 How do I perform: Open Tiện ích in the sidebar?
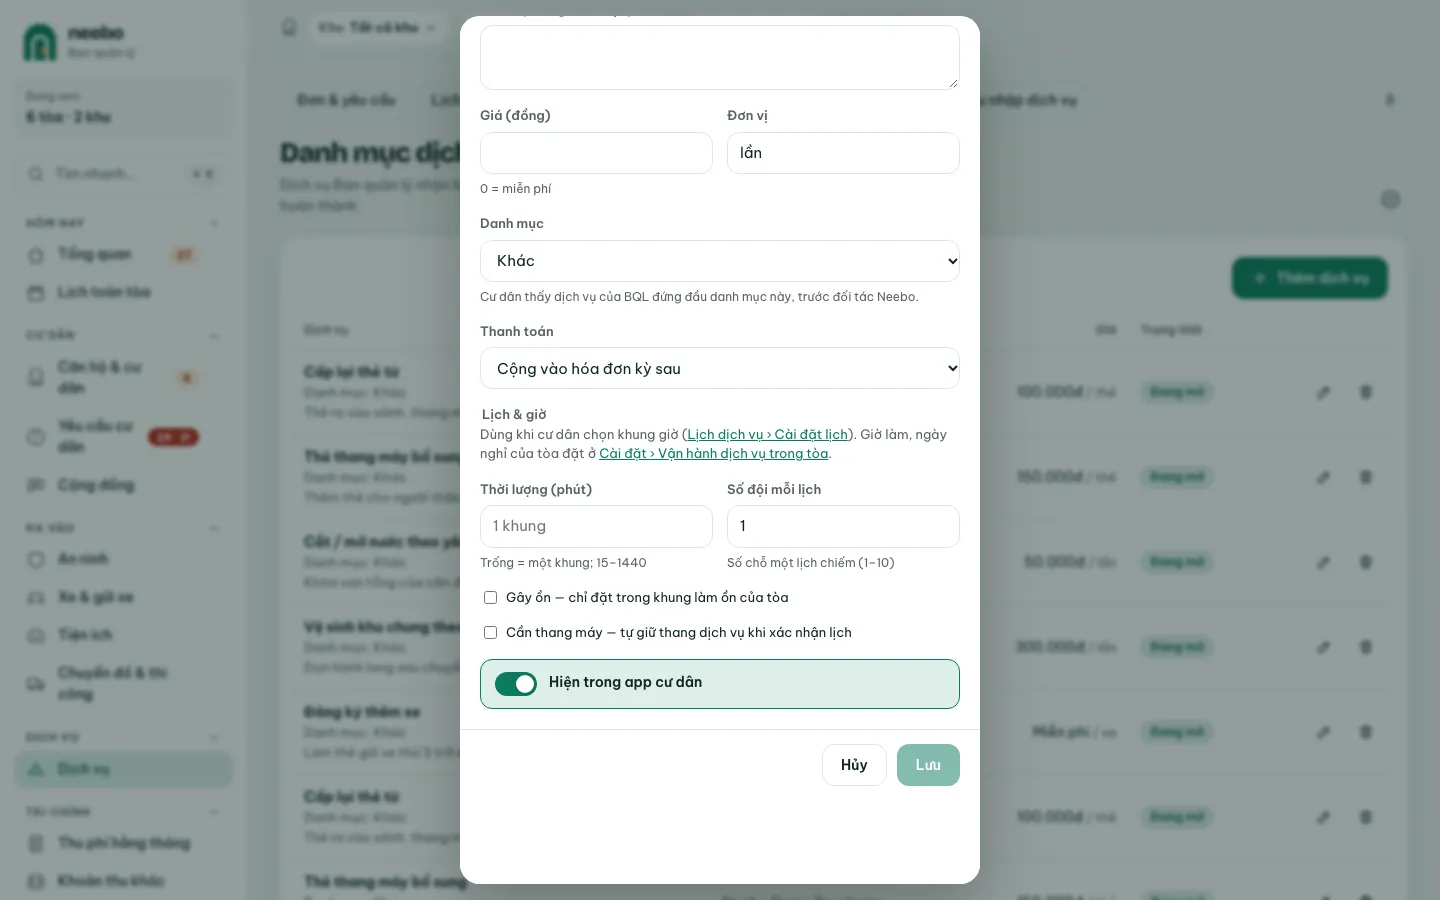pyautogui.click(x=124, y=635)
